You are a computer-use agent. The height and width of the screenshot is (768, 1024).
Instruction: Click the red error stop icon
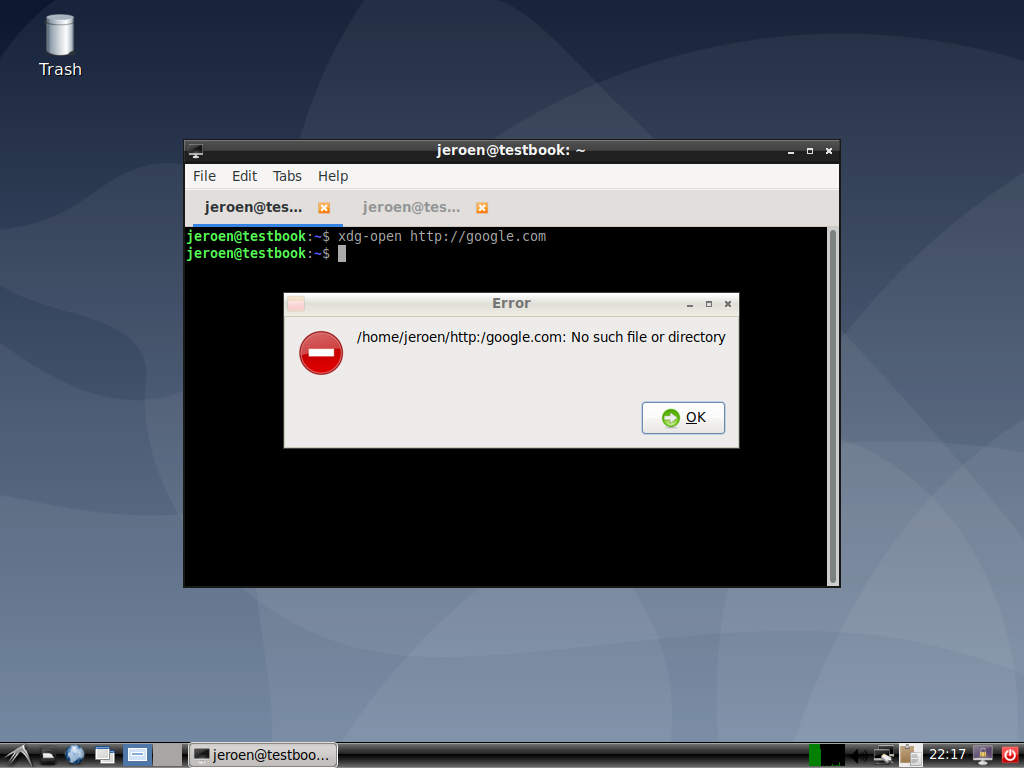pos(321,353)
